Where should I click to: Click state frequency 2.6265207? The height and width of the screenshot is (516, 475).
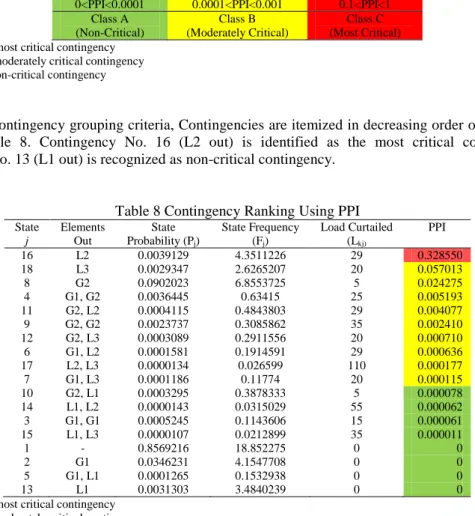pyautogui.click(x=260, y=269)
